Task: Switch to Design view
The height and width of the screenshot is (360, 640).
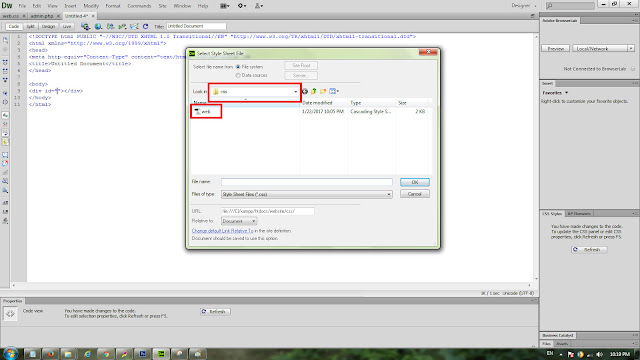Action: point(48,27)
